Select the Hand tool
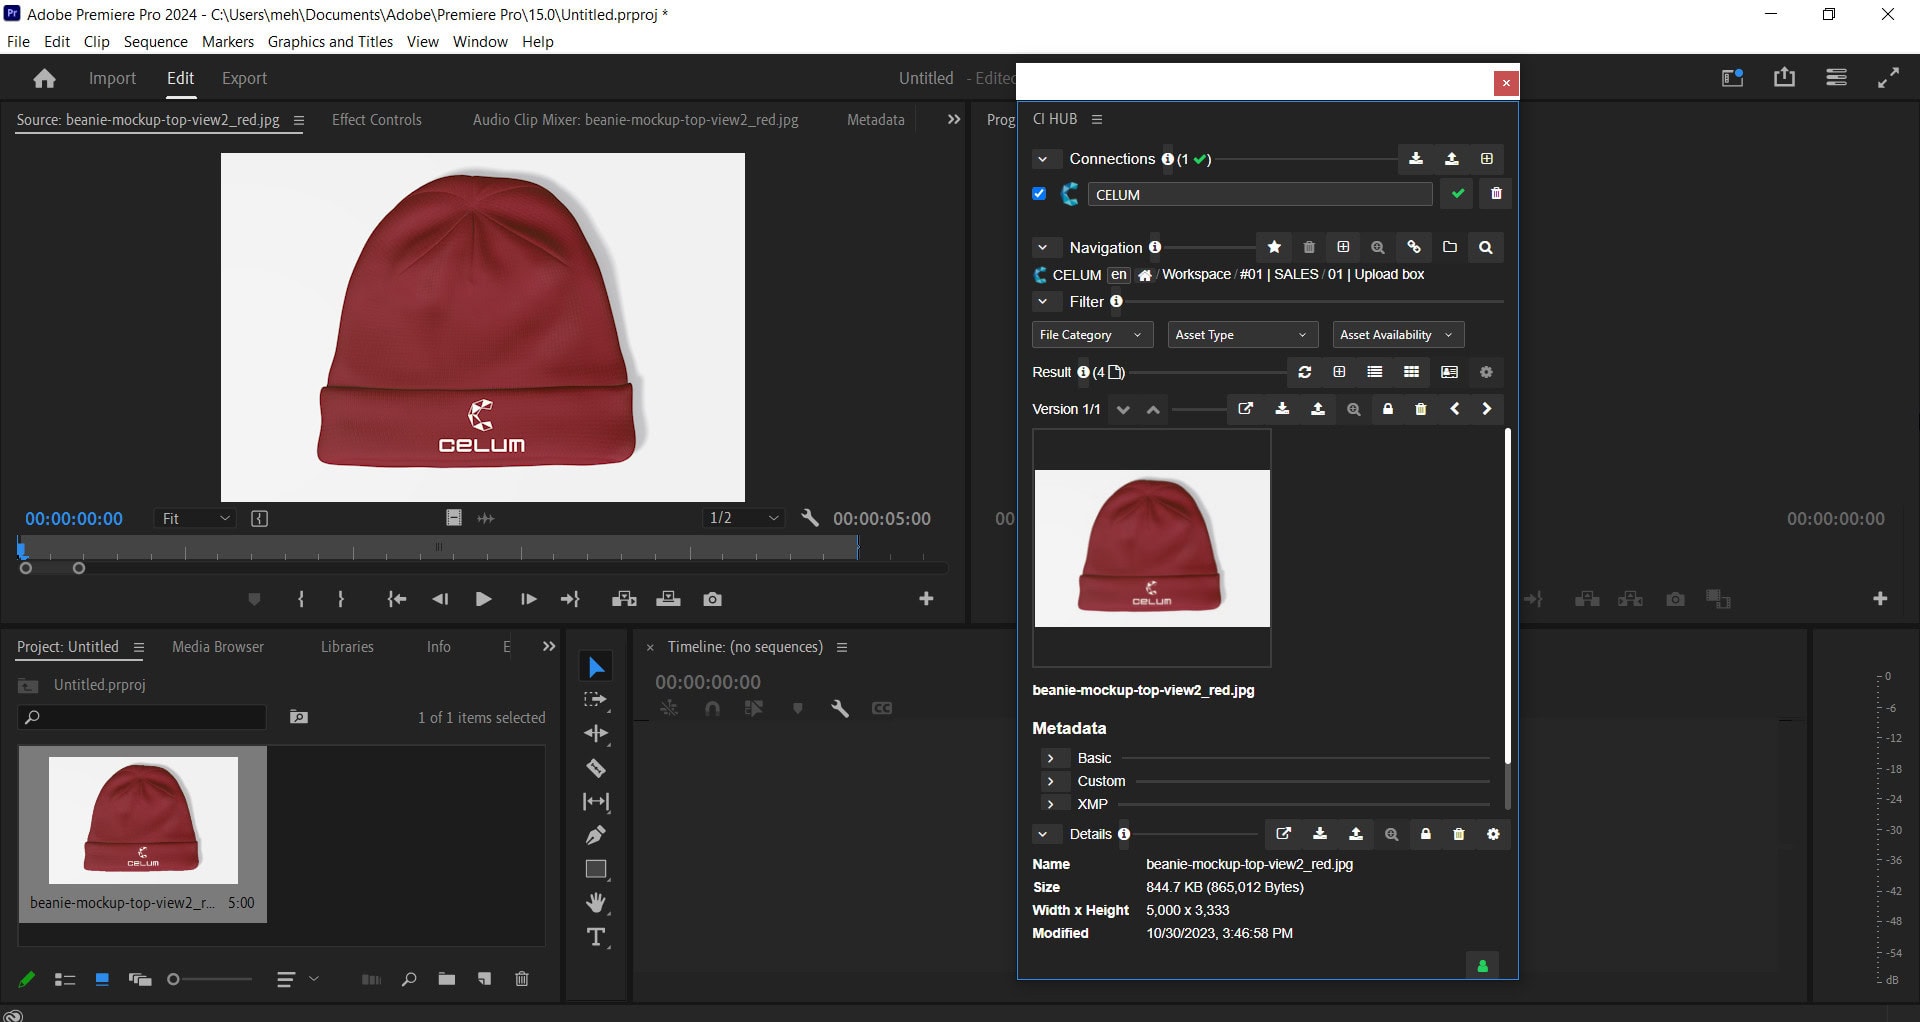The image size is (1920, 1022). 596,903
